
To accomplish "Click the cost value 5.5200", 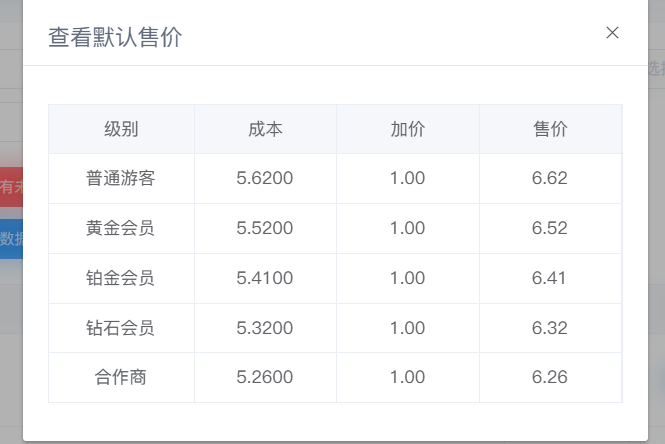I will (265, 229).
